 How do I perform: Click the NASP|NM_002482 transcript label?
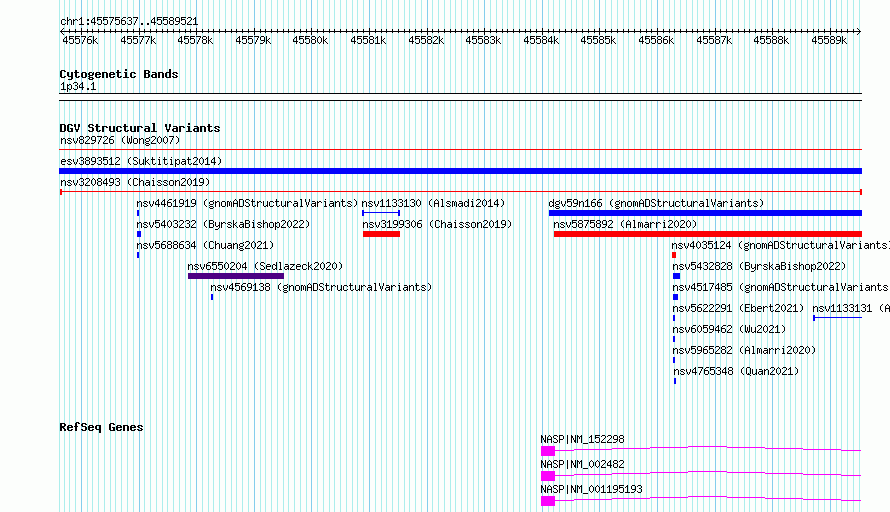pos(582,464)
